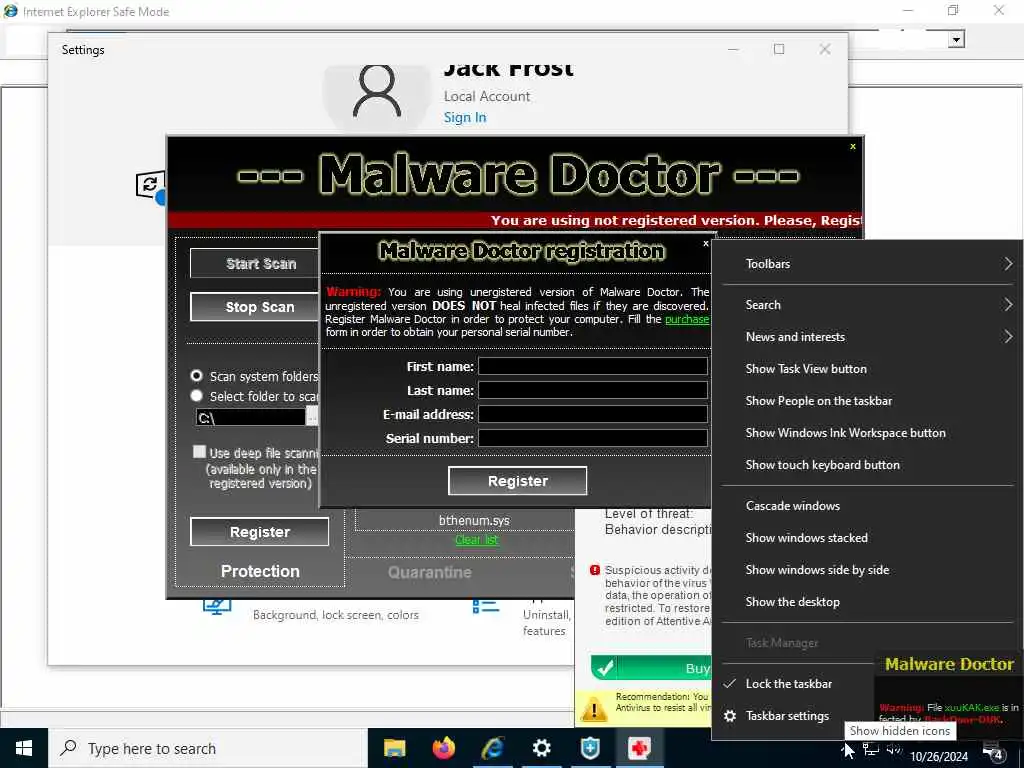Click the Malware Doctor popup title near tray
Viewport: 1024px width, 768px height.
coord(949,664)
